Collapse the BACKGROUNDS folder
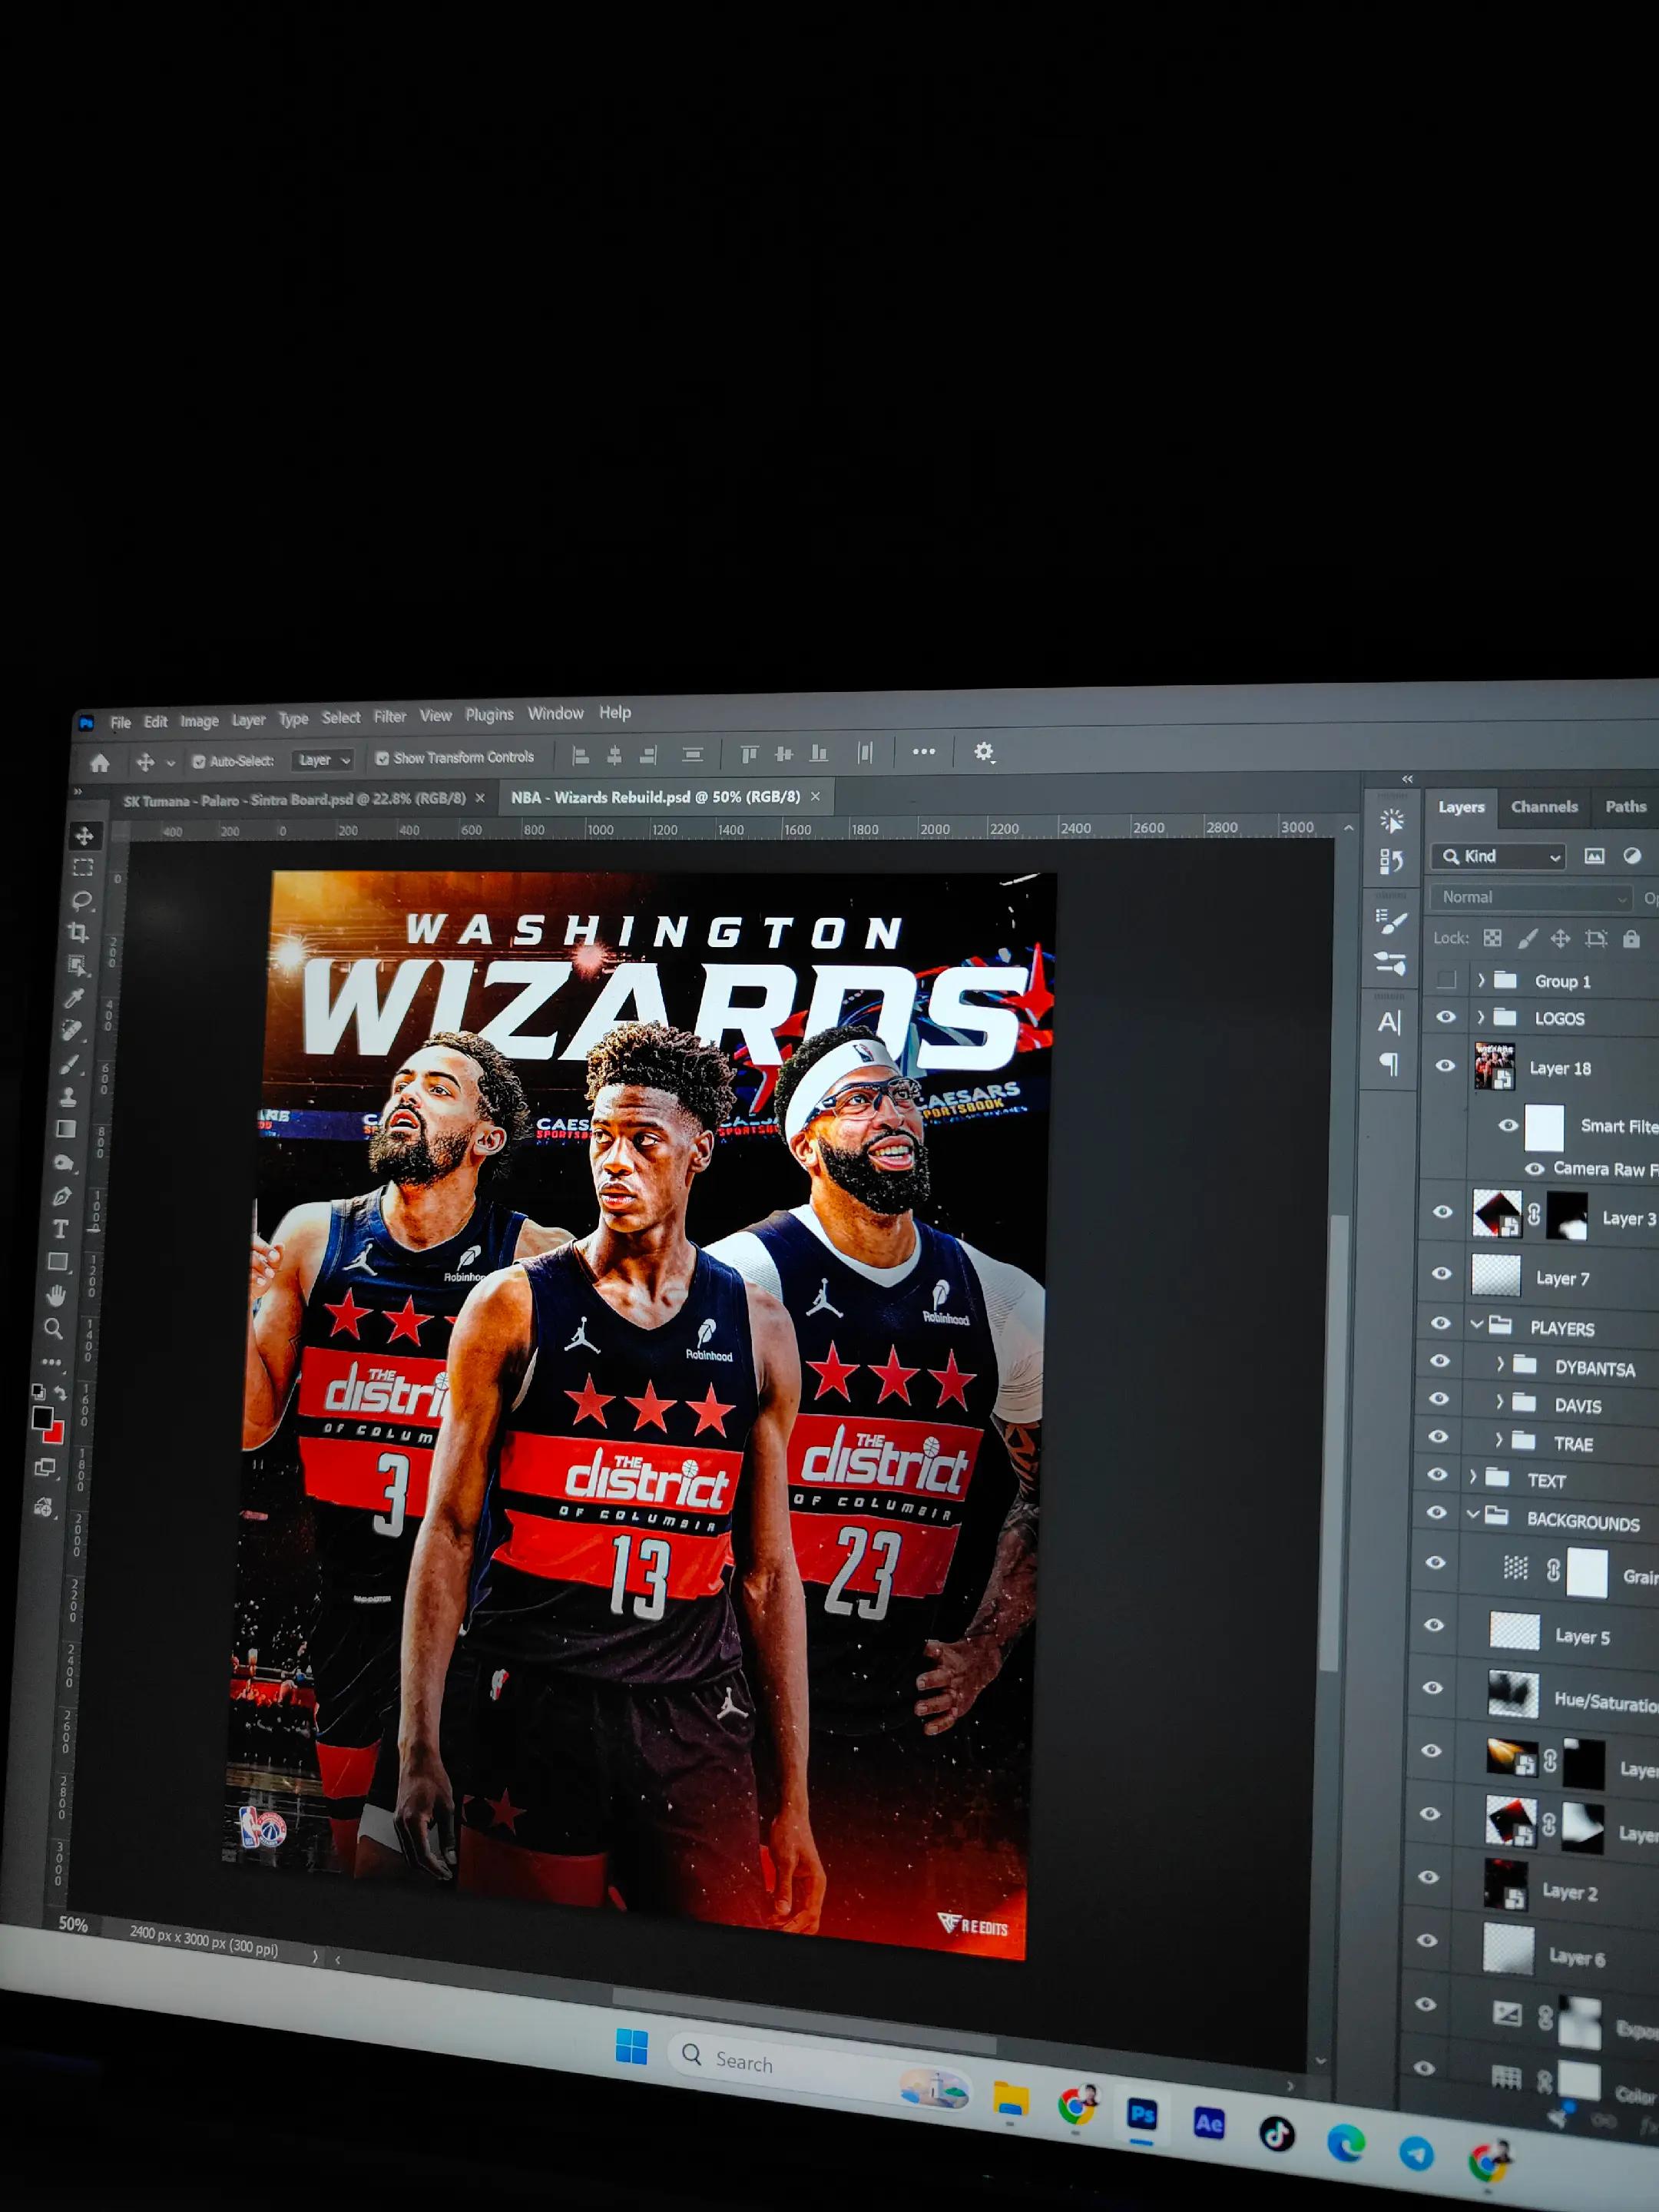 click(x=1472, y=1514)
